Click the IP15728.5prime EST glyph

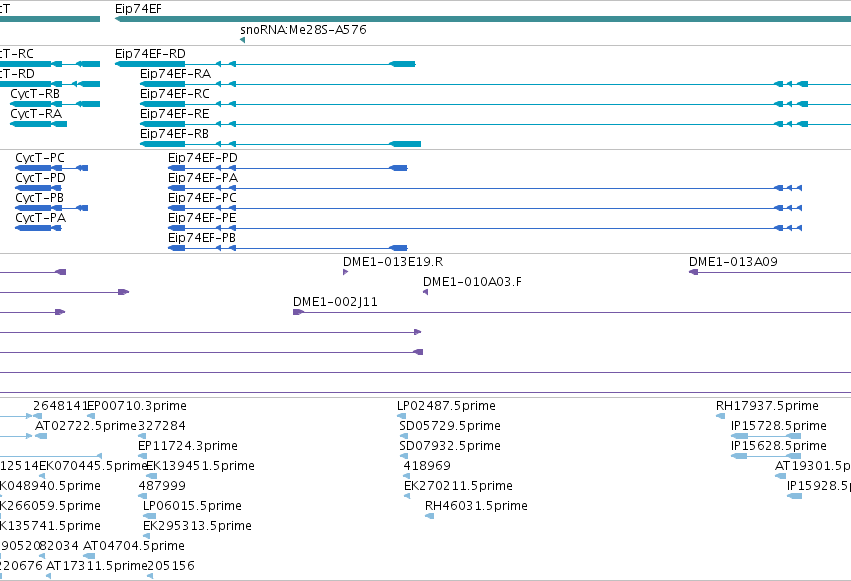pyautogui.click(x=766, y=436)
